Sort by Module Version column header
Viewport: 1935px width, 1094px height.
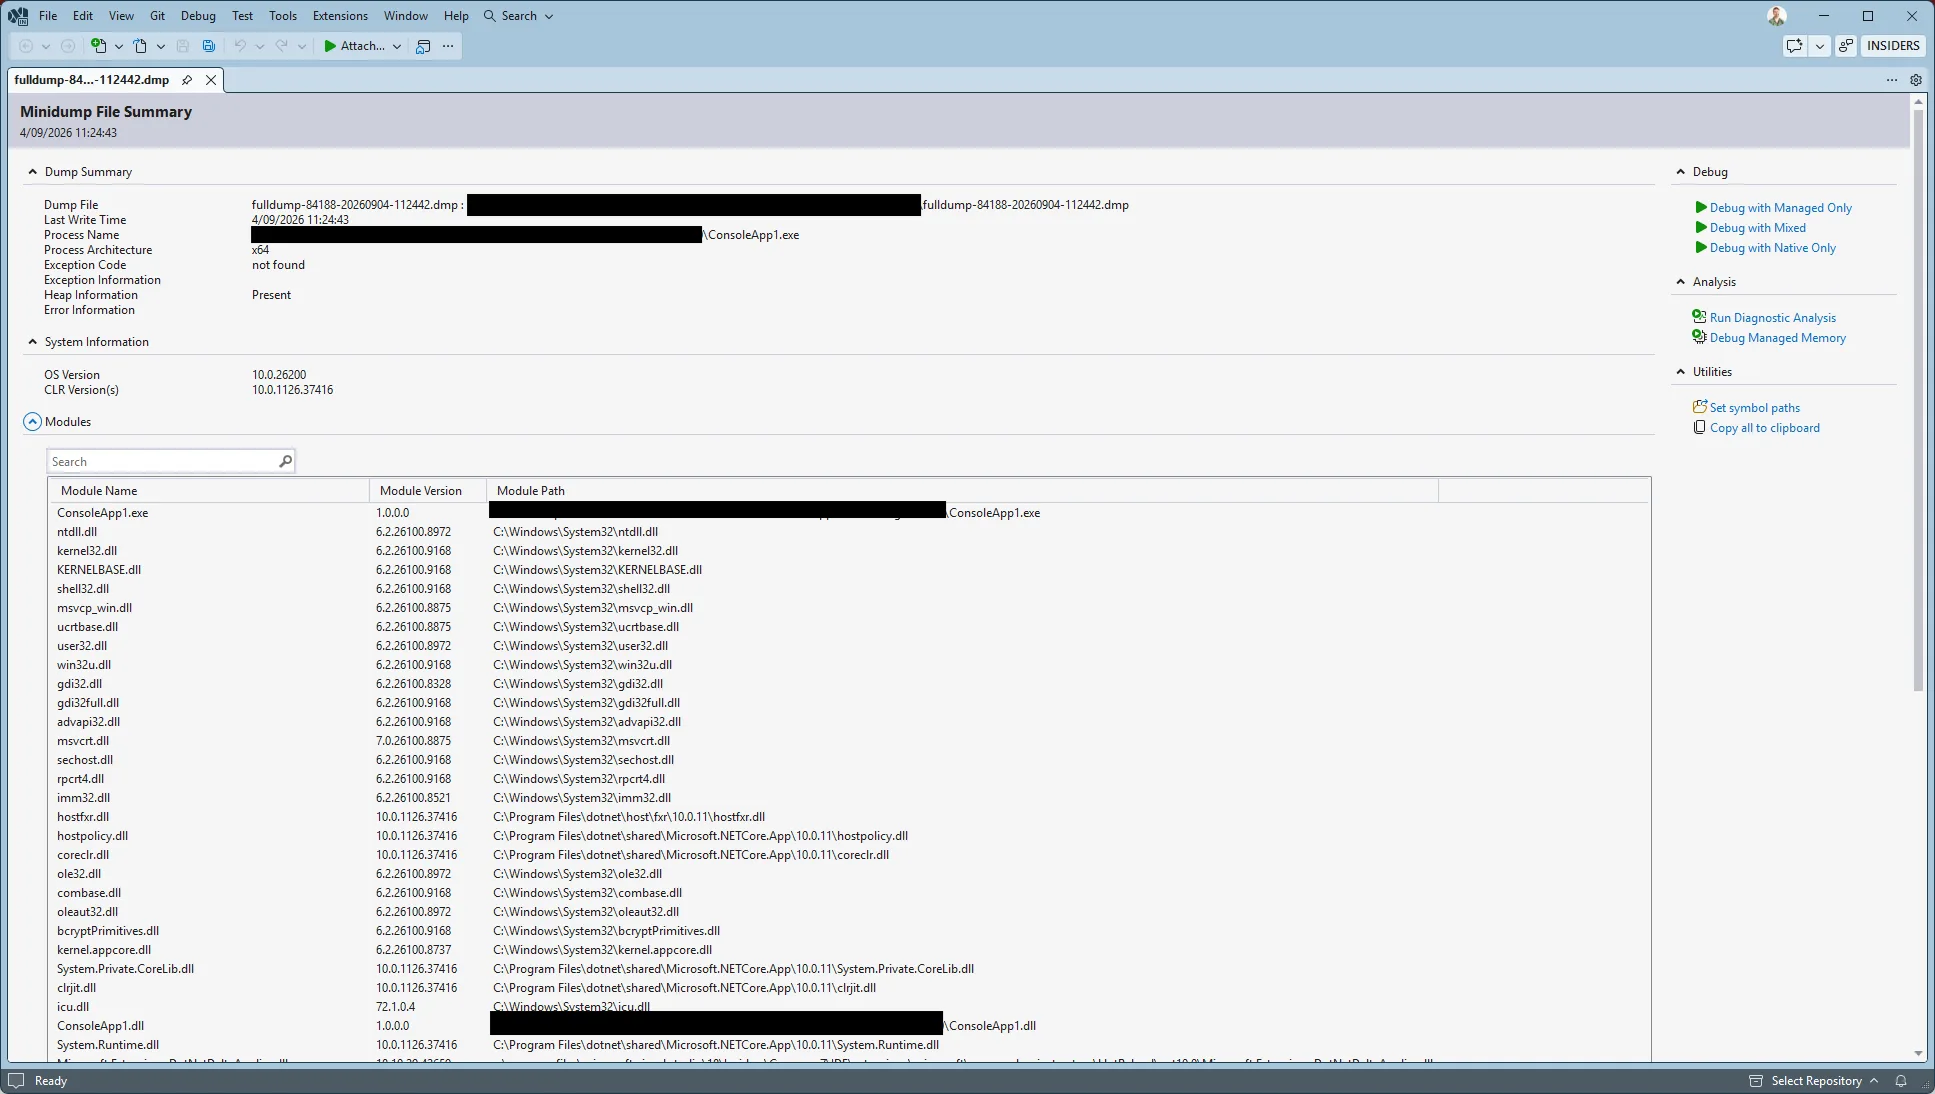428,490
